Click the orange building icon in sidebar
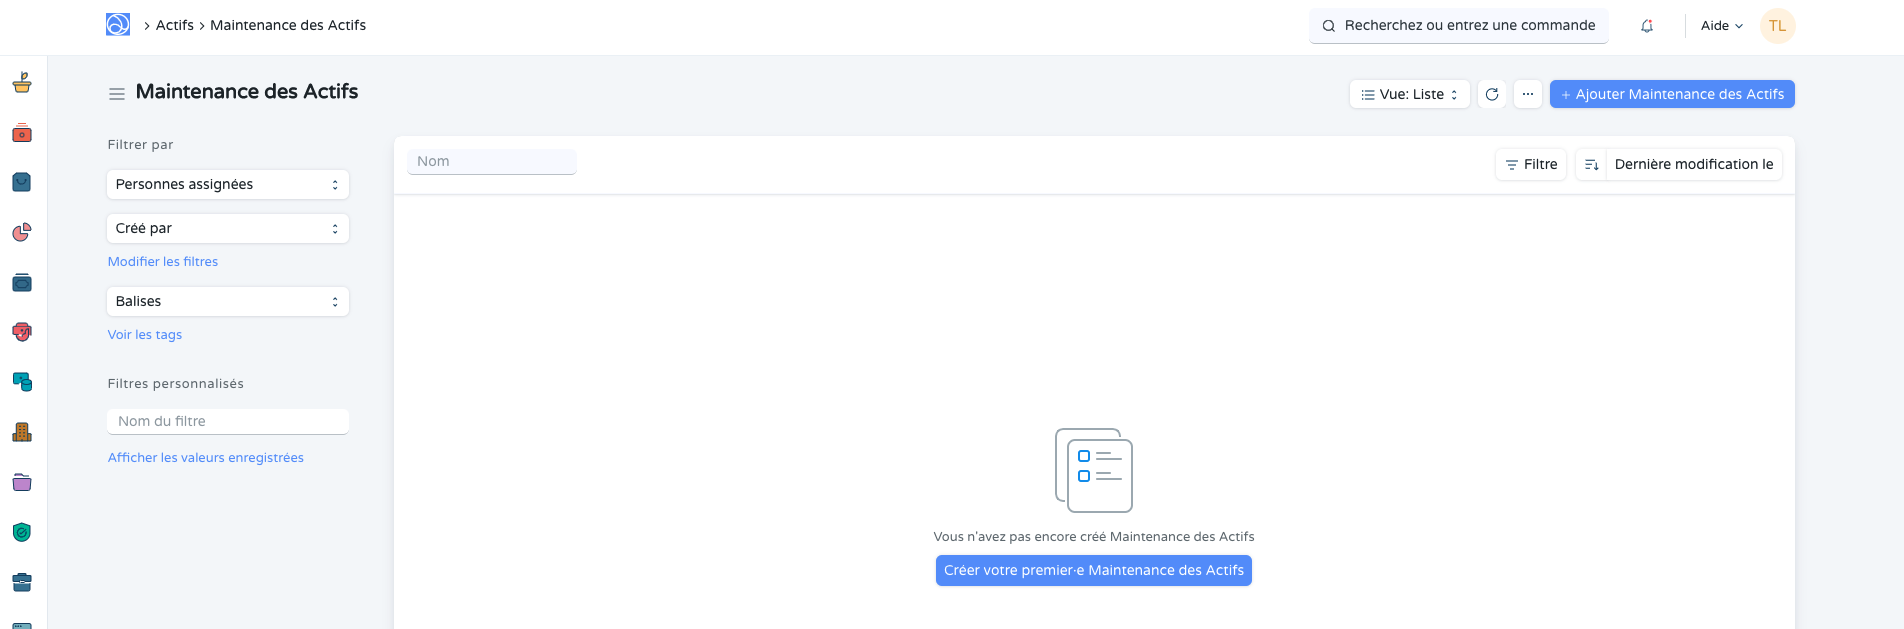The width and height of the screenshot is (1904, 629). (22, 432)
